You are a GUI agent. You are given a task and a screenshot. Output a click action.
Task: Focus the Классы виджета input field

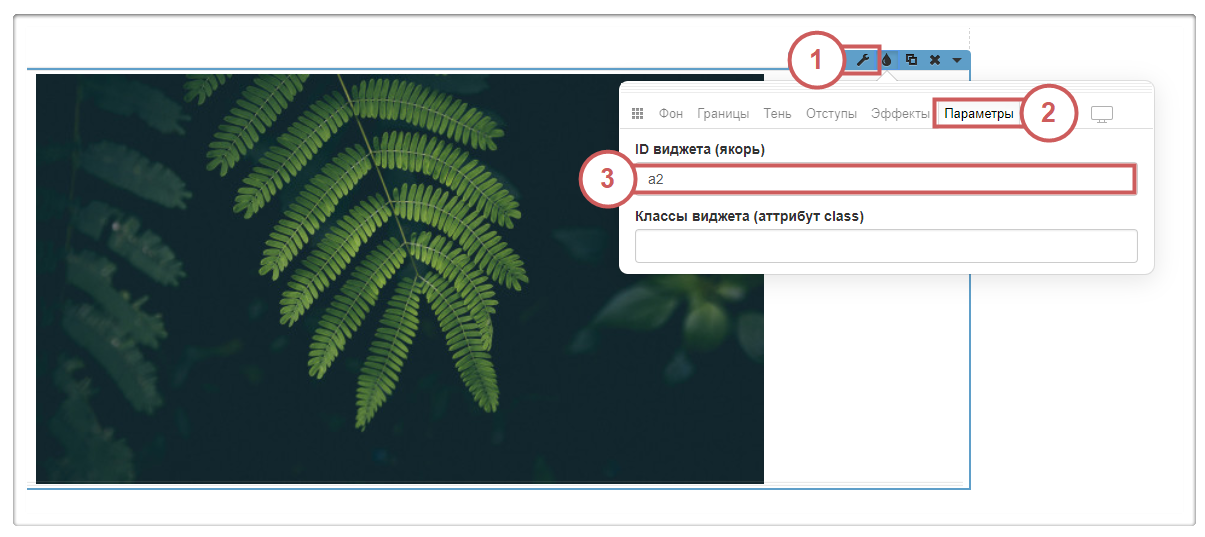pyautogui.click(x=886, y=246)
